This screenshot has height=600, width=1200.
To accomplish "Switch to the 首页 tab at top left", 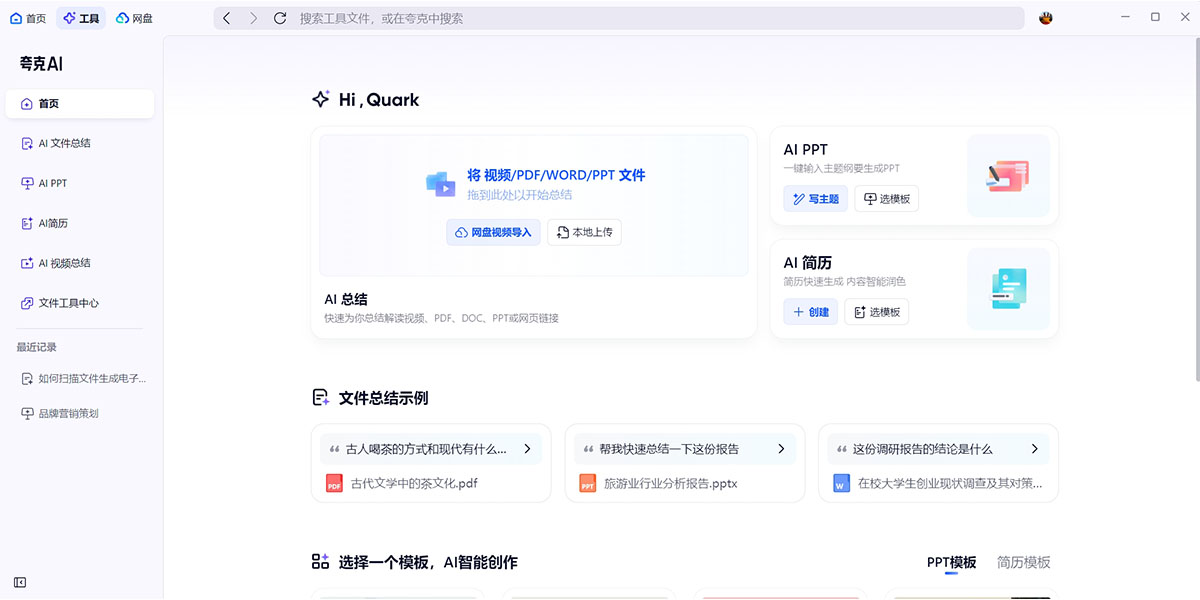I will pos(28,17).
